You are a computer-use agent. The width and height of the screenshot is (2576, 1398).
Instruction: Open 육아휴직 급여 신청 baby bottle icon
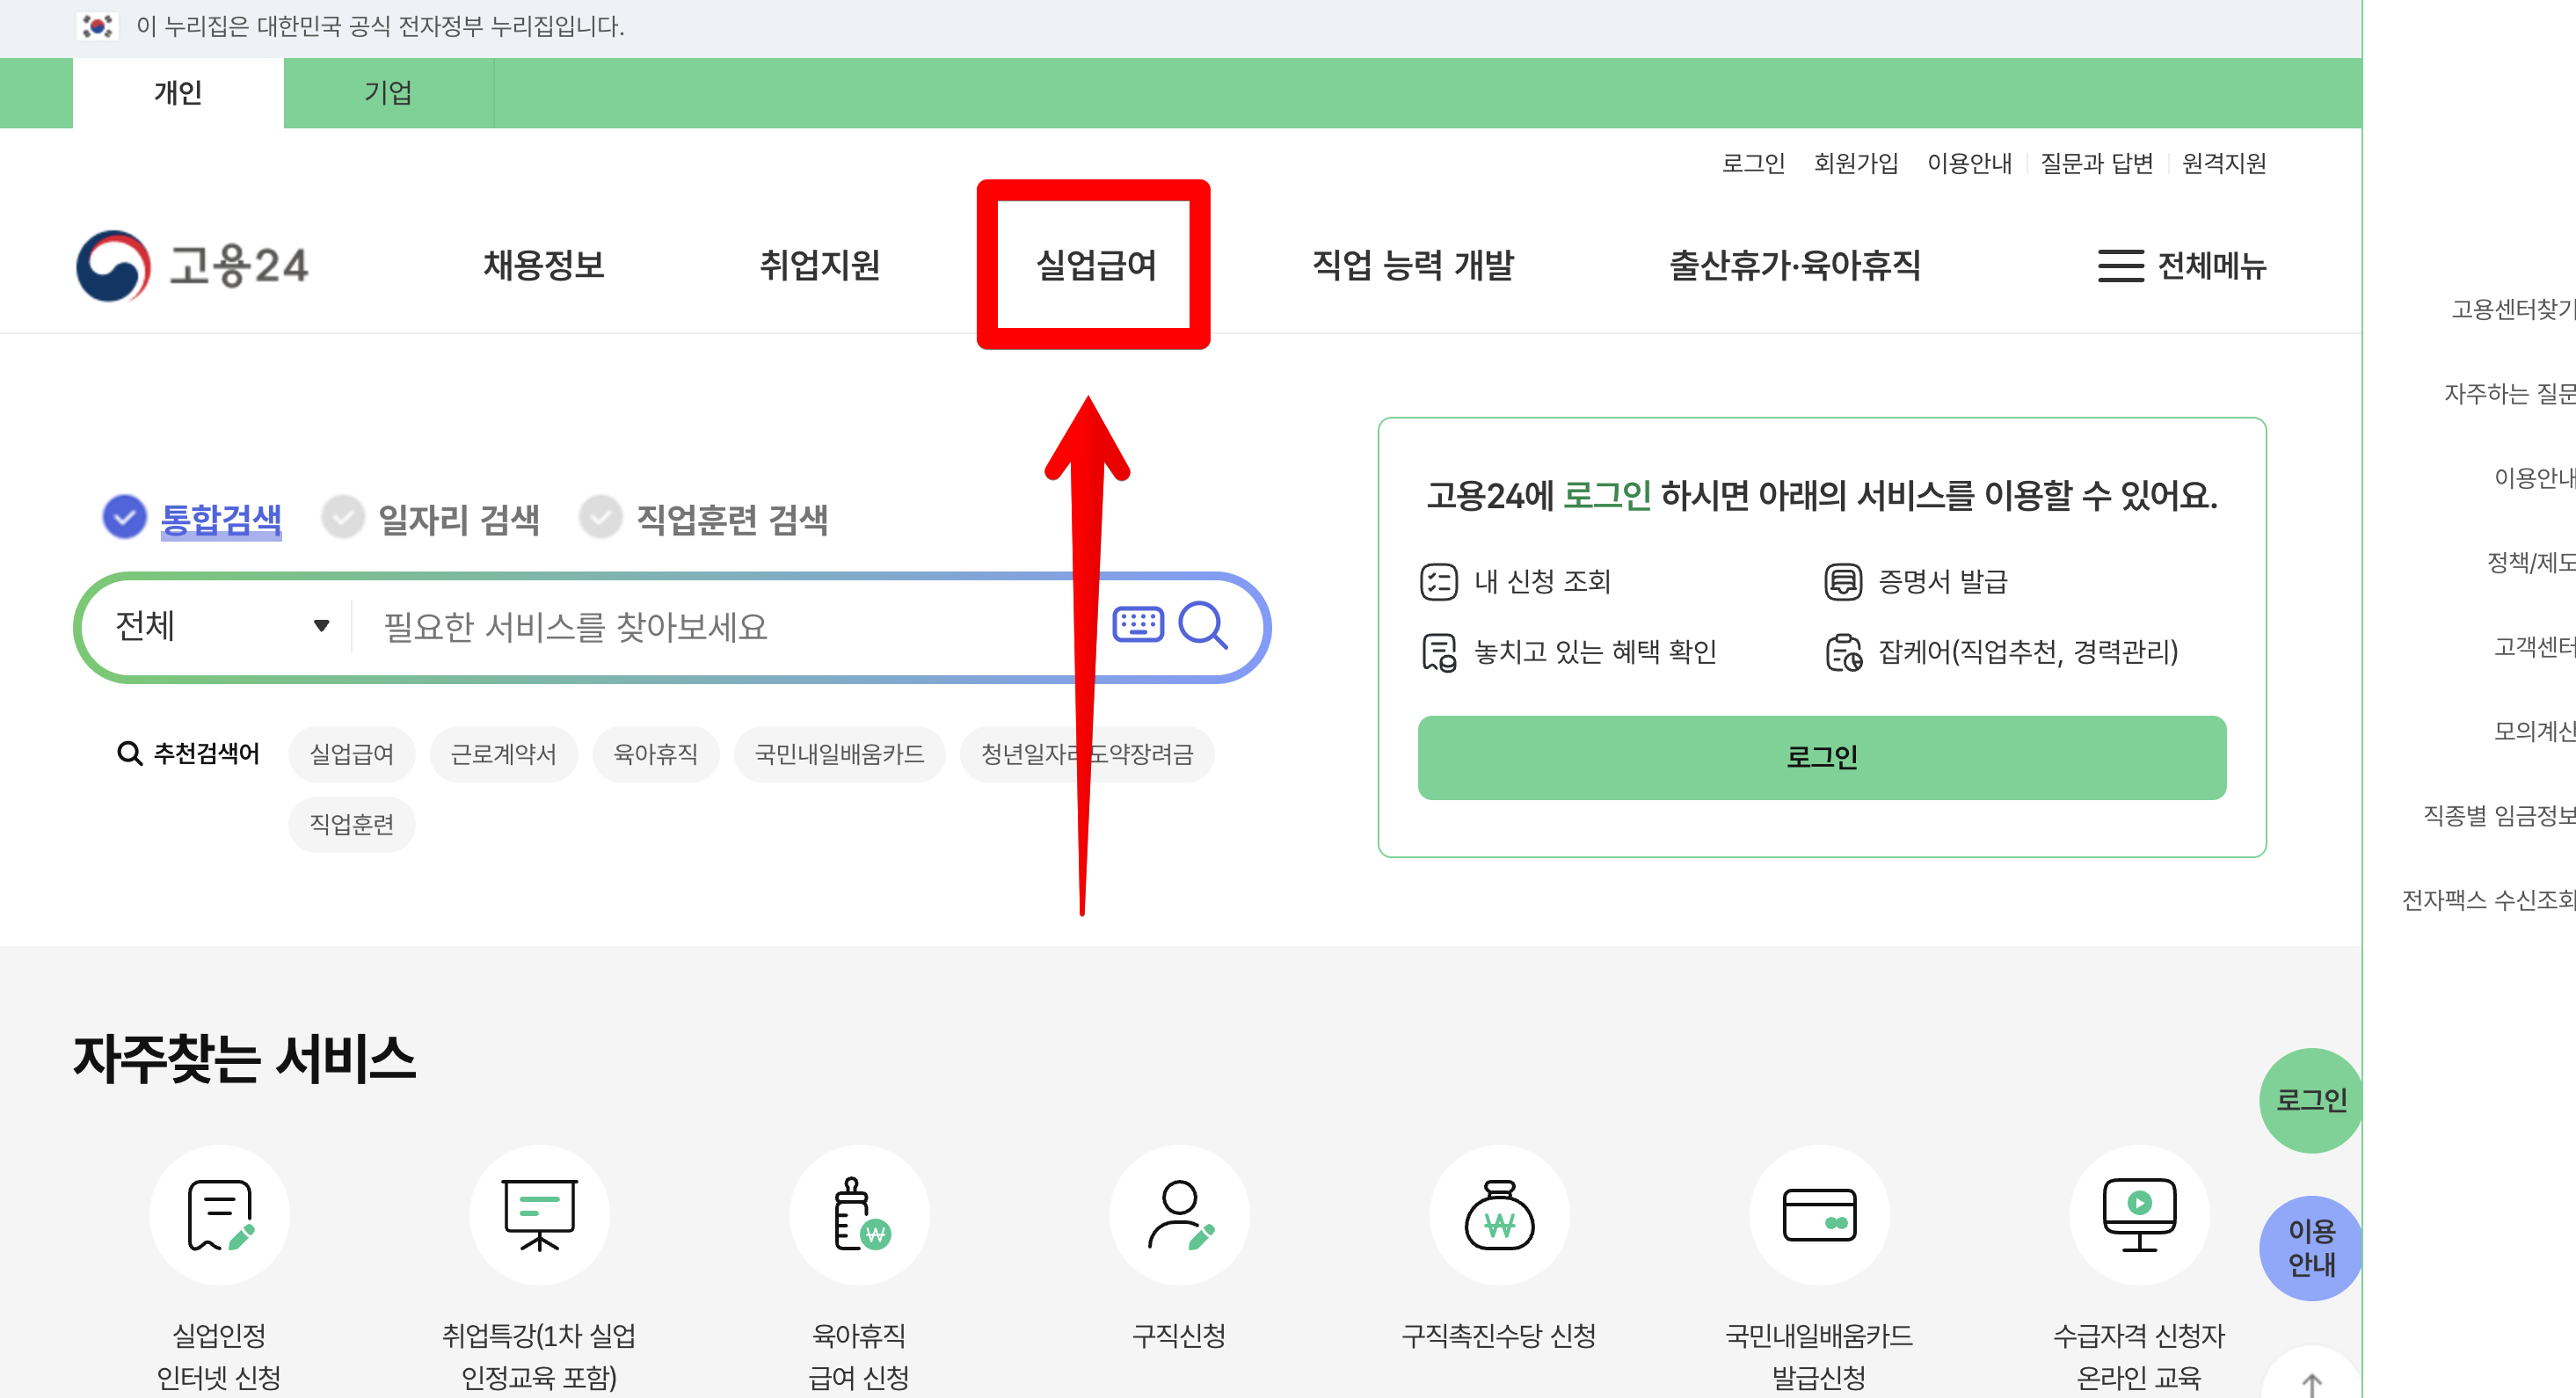[x=859, y=1214]
